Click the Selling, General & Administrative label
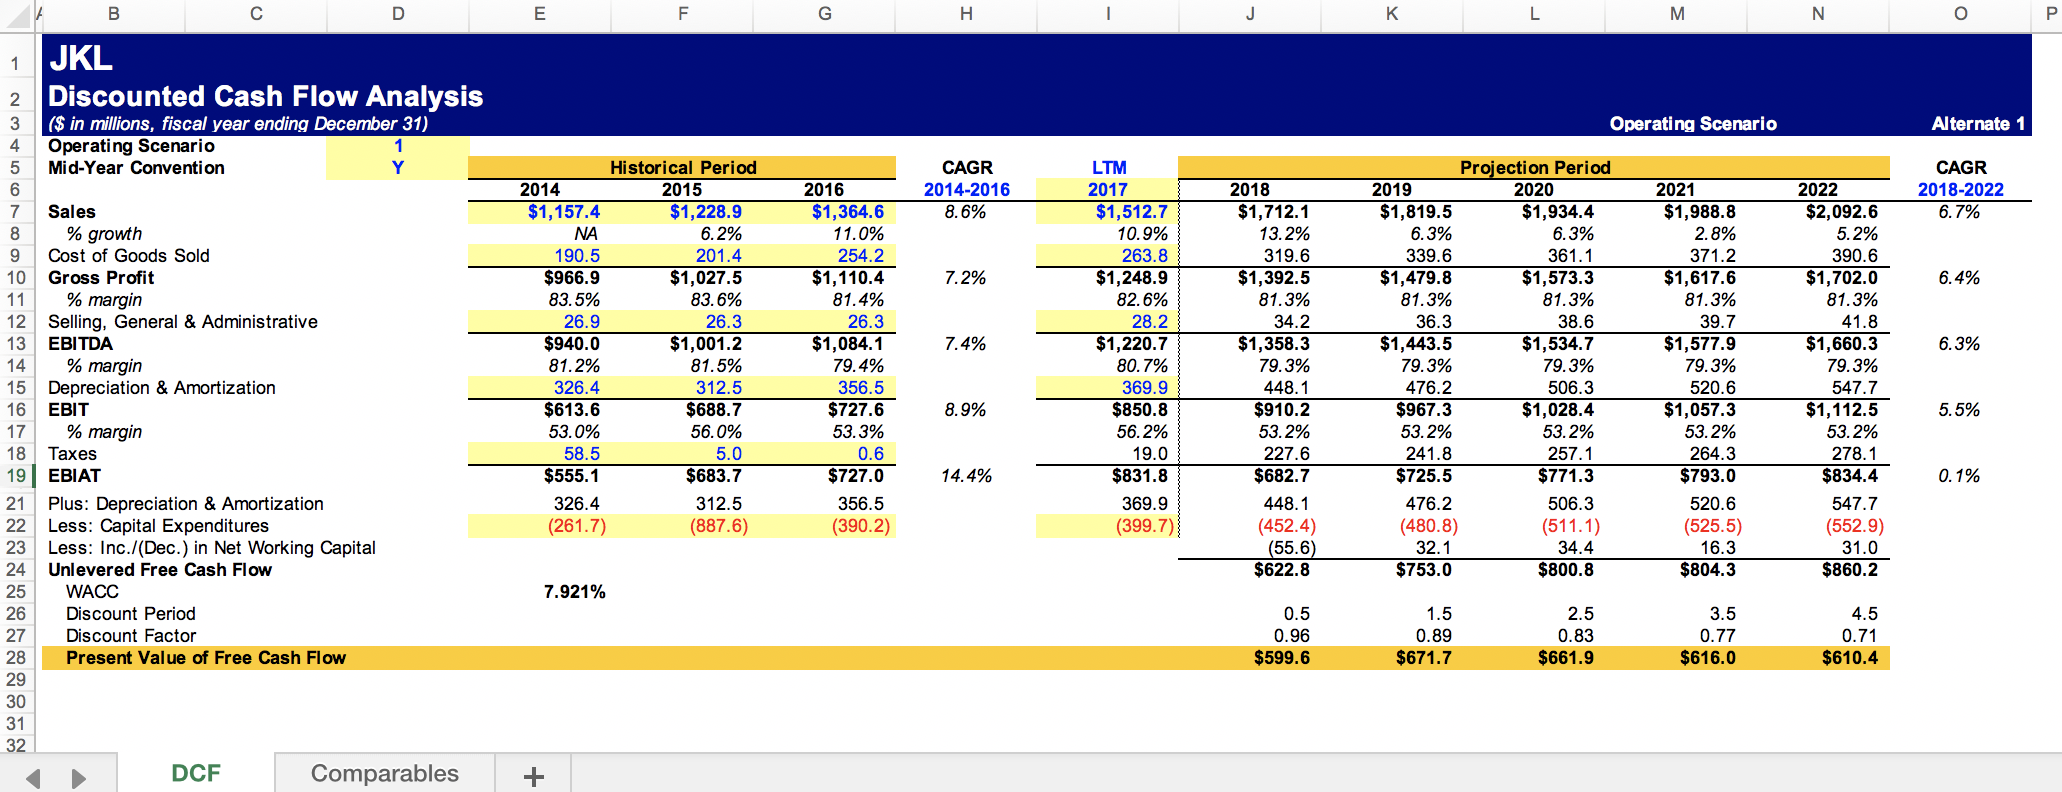Viewport: 2062px width, 792px height. point(183,322)
